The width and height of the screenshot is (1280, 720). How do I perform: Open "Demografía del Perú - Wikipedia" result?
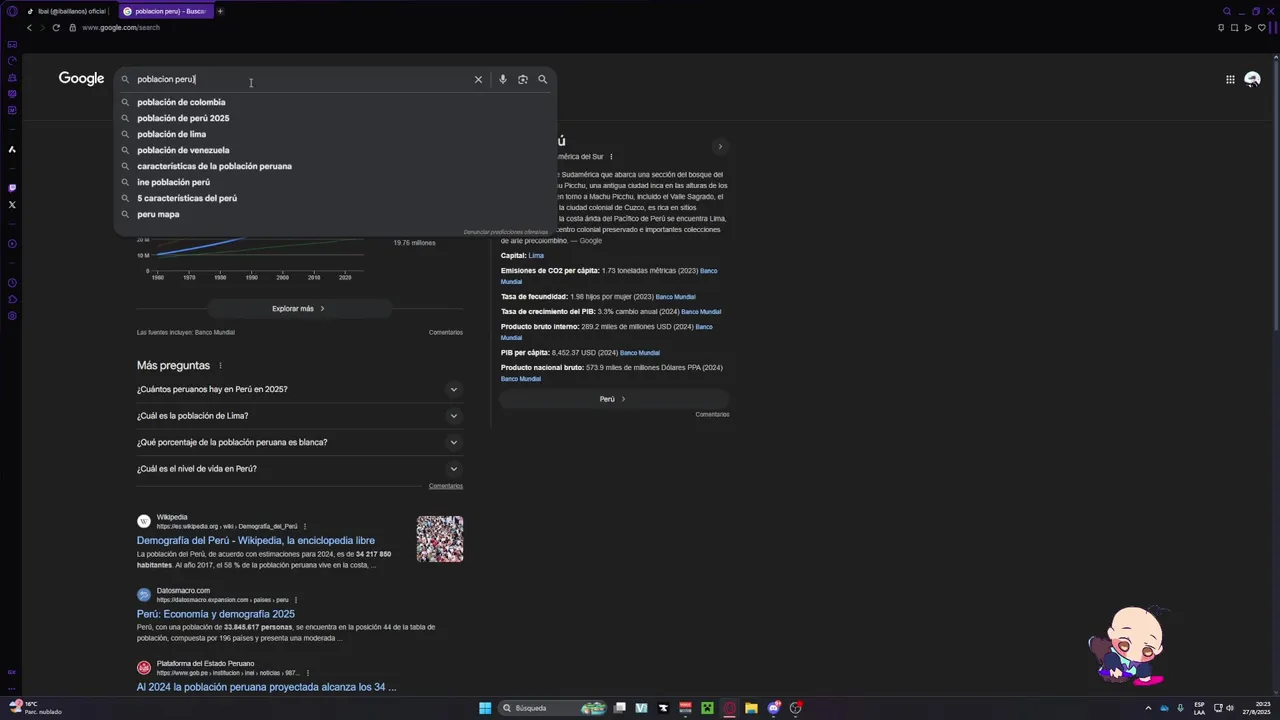coord(256,541)
